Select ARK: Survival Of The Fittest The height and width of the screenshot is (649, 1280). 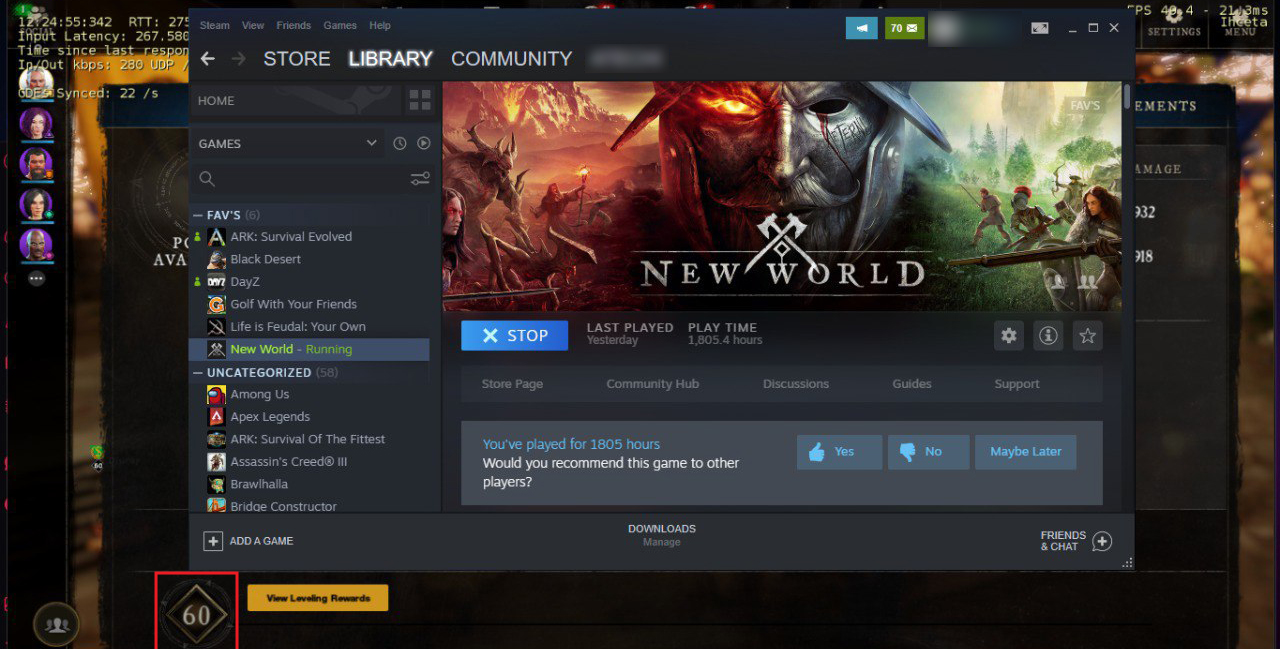pyautogui.click(x=308, y=439)
